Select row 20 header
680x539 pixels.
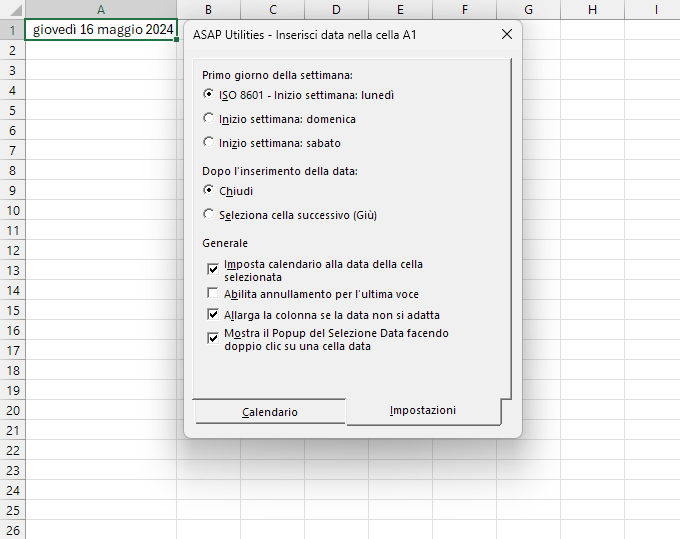coord(13,410)
